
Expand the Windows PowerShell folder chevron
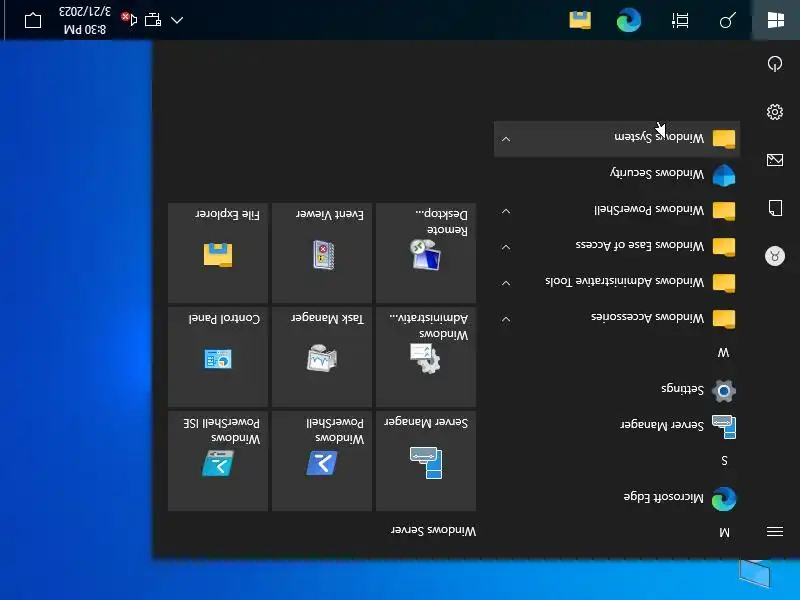click(506, 211)
